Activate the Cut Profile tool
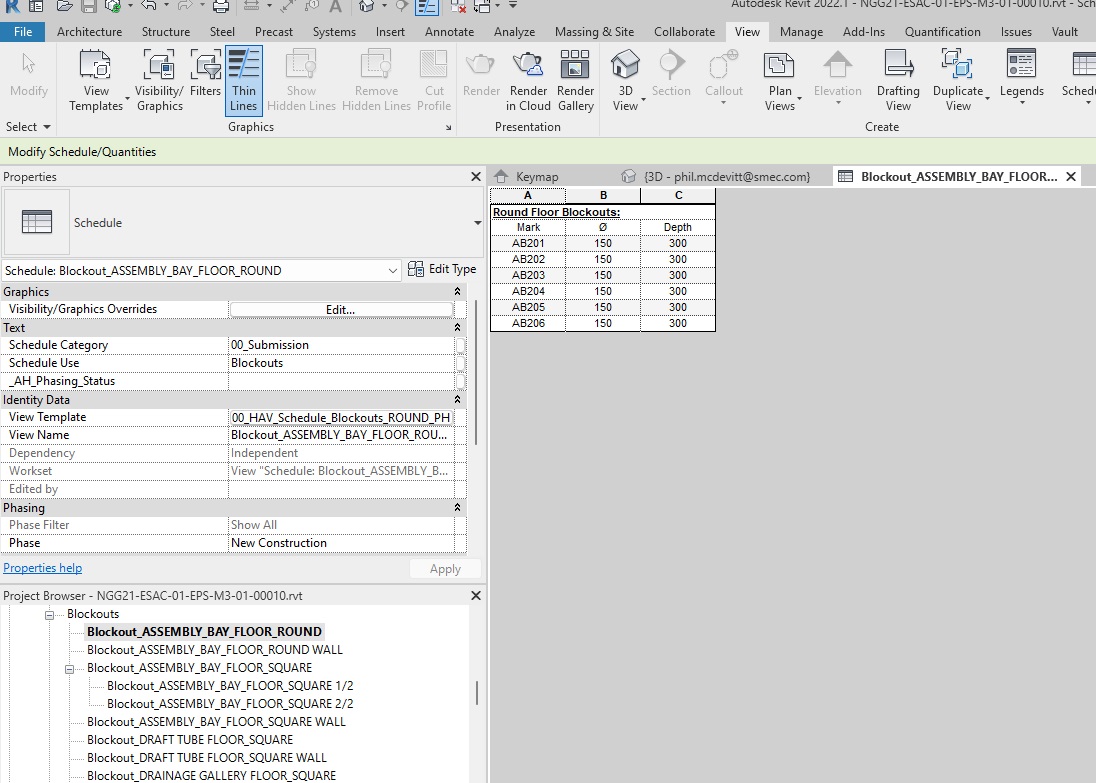 coord(433,80)
